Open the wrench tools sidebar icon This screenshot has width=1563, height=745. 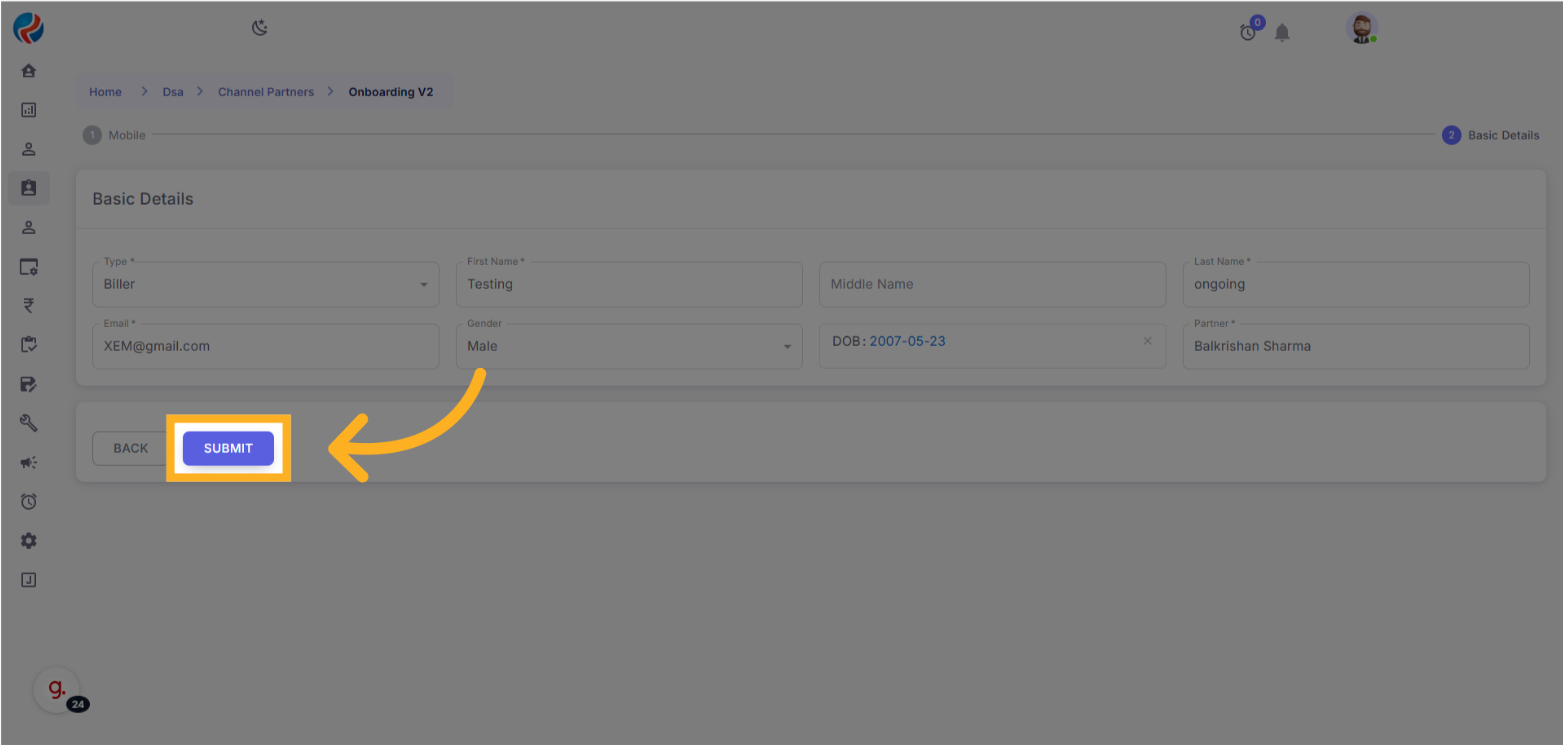pyautogui.click(x=29, y=423)
